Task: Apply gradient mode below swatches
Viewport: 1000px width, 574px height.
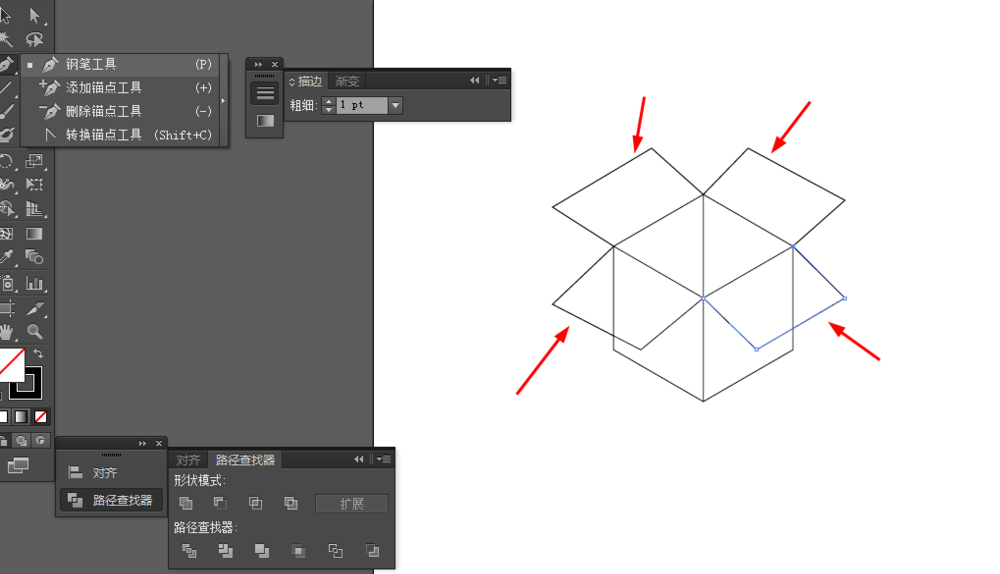Action: pos(21,416)
